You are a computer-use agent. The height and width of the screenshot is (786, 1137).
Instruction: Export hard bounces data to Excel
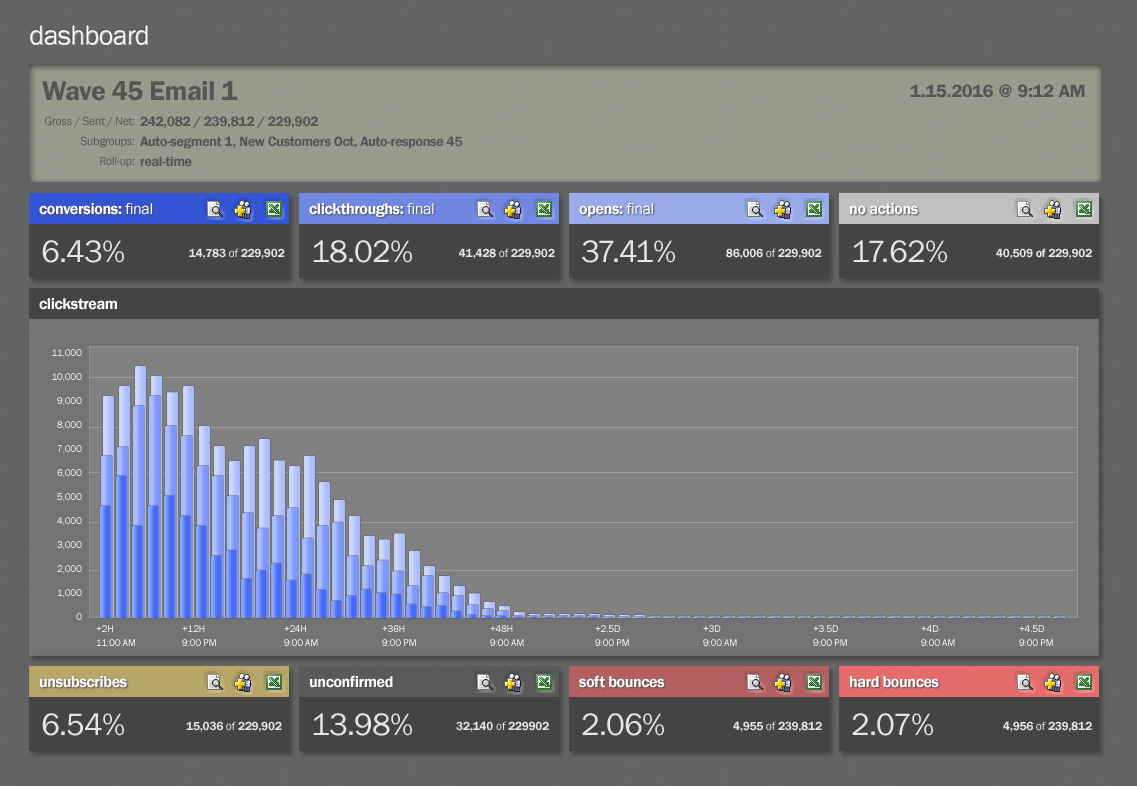[x=1082, y=682]
